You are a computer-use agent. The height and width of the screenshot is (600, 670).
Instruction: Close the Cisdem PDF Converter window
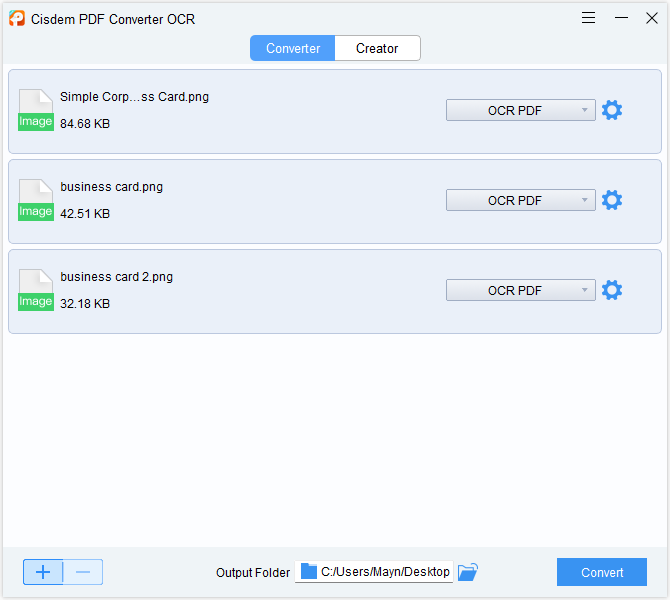tap(652, 18)
